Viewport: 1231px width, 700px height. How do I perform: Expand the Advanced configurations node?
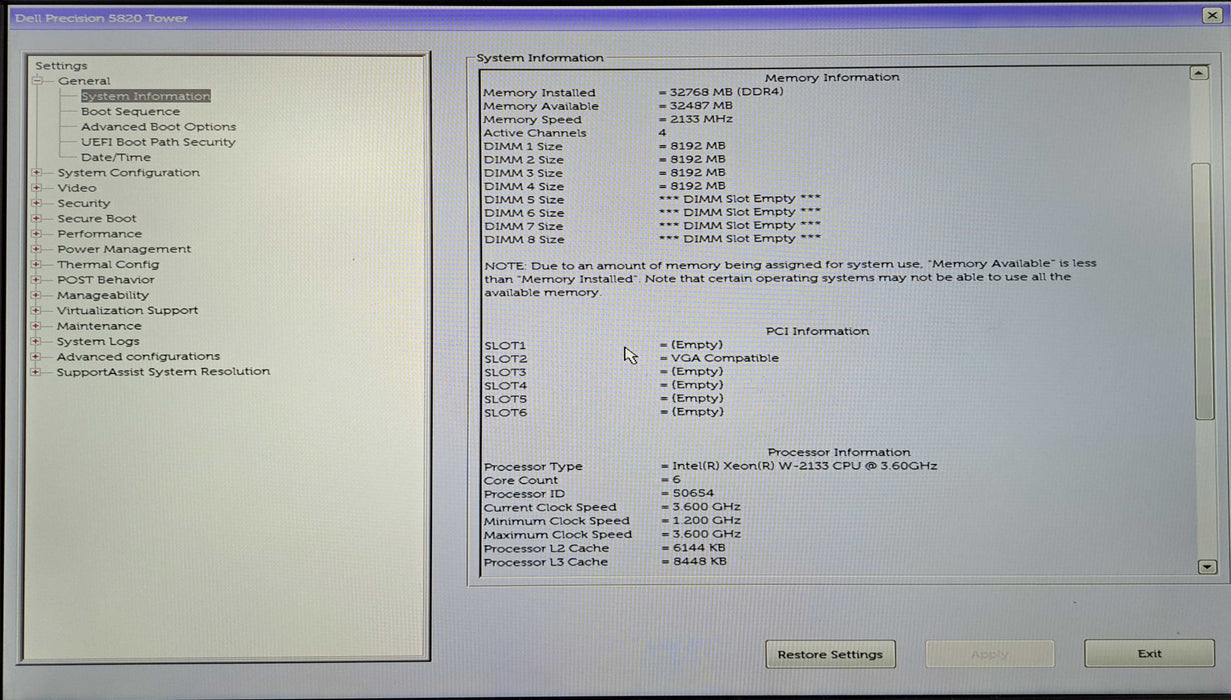pos(37,357)
